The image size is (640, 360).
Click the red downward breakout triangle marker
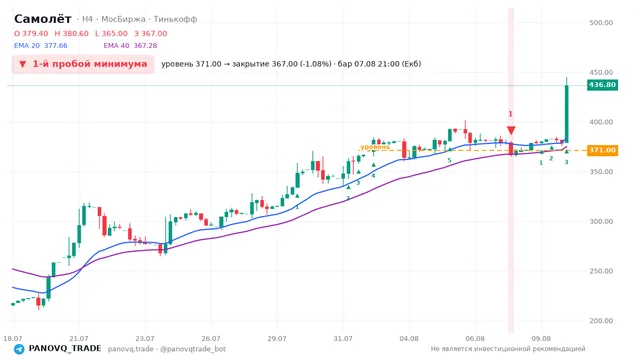point(511,131)
